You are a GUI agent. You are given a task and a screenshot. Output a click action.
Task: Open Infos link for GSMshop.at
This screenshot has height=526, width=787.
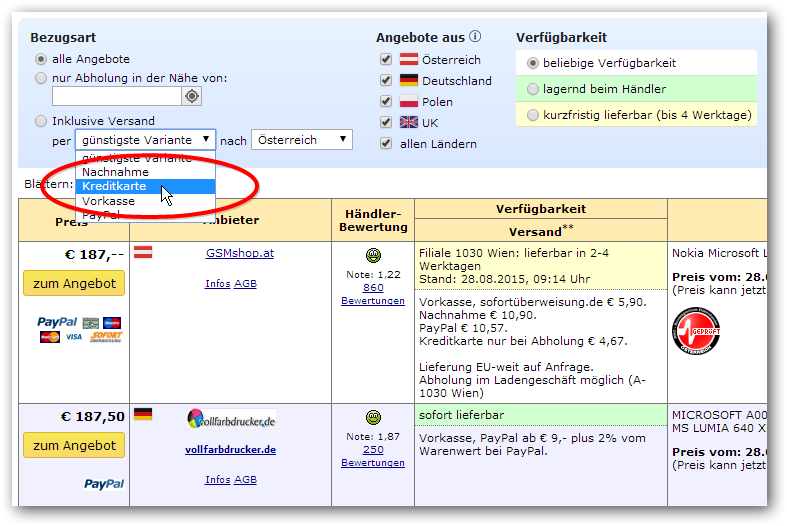[218, 284]
